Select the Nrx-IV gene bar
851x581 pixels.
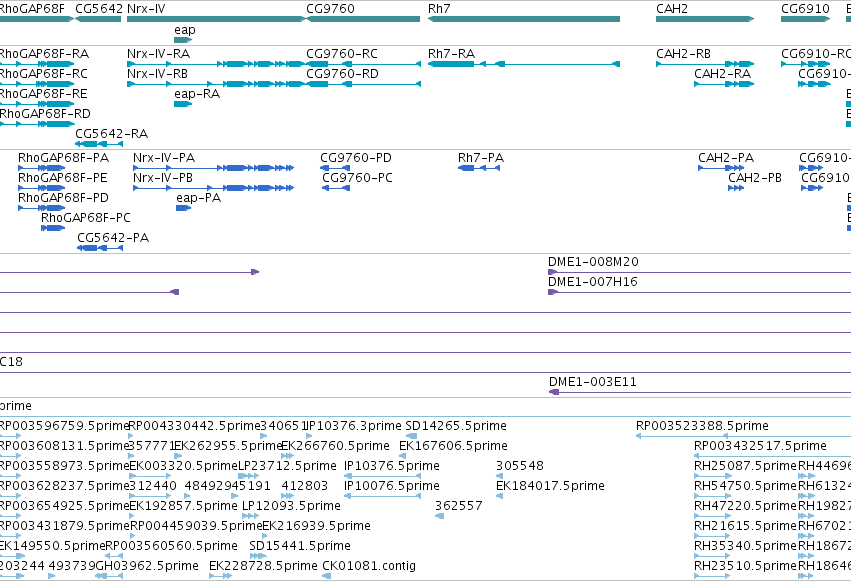point(216,19)
